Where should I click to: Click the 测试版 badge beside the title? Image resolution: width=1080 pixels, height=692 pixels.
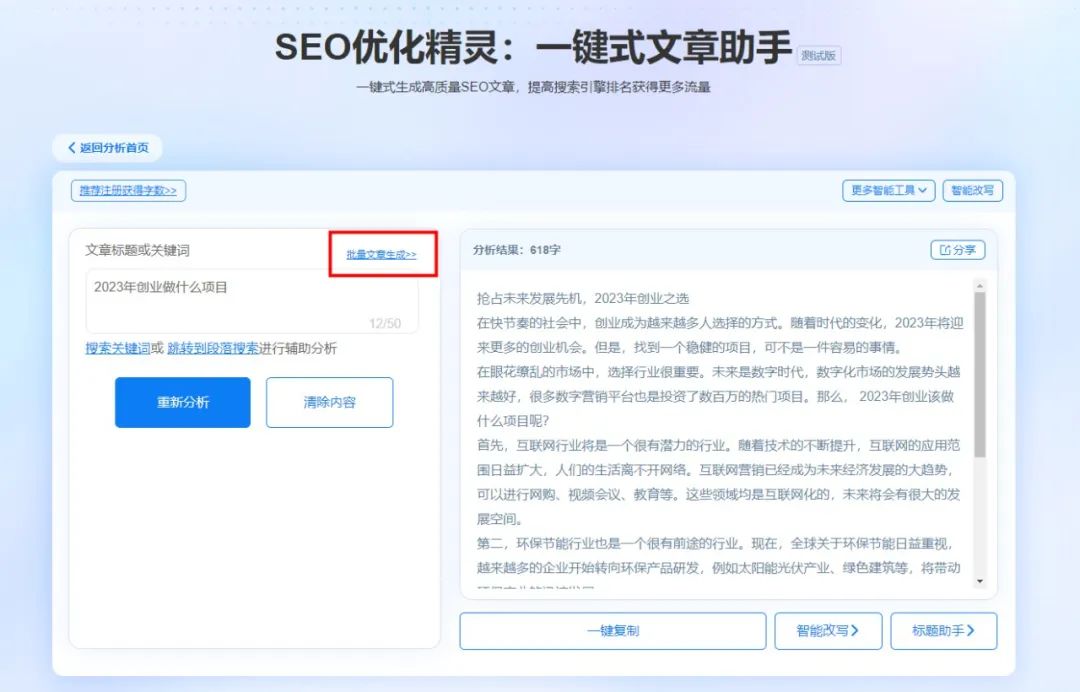coord(817,55)
